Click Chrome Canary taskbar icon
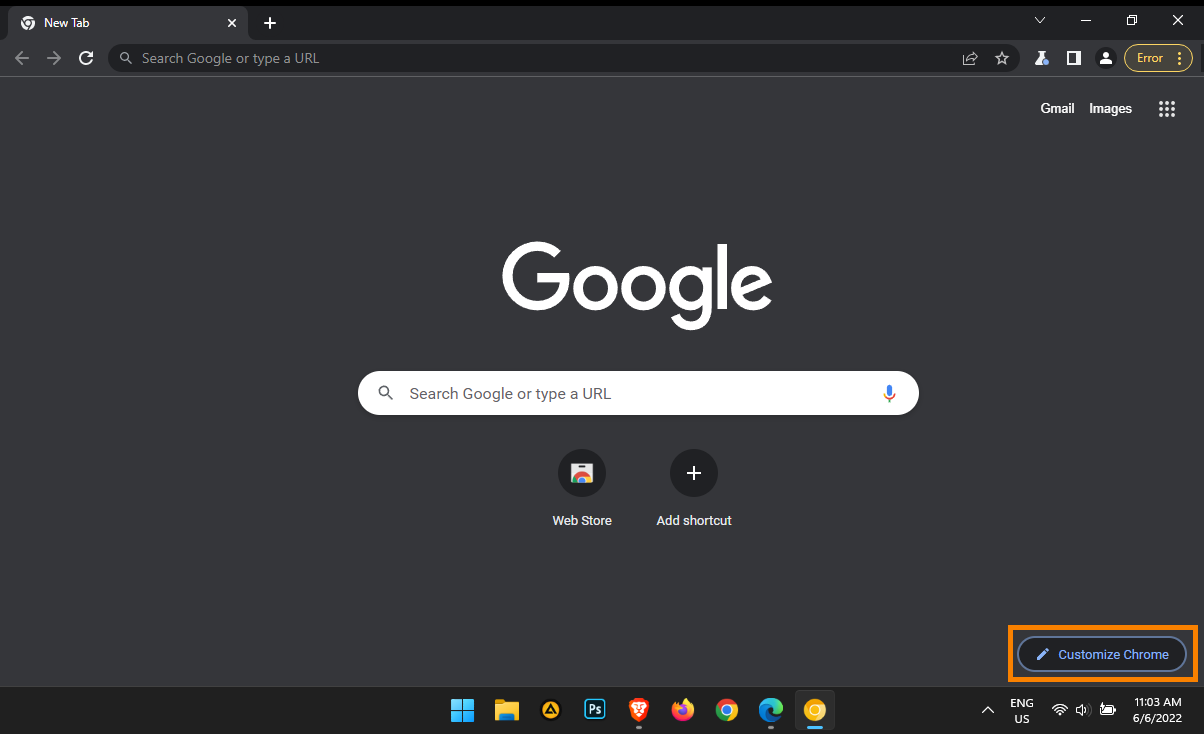Image resolution: width=1204 pixels, height=734 pixels. coord(815,710)
